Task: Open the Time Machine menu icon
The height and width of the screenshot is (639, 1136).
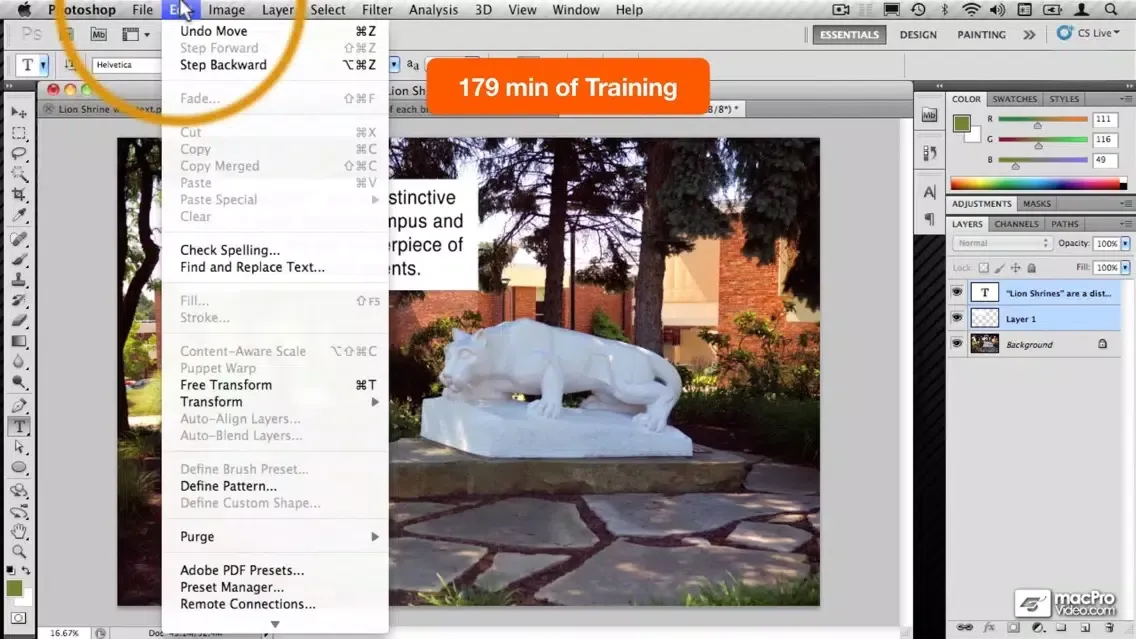Action: pos(918,9)
